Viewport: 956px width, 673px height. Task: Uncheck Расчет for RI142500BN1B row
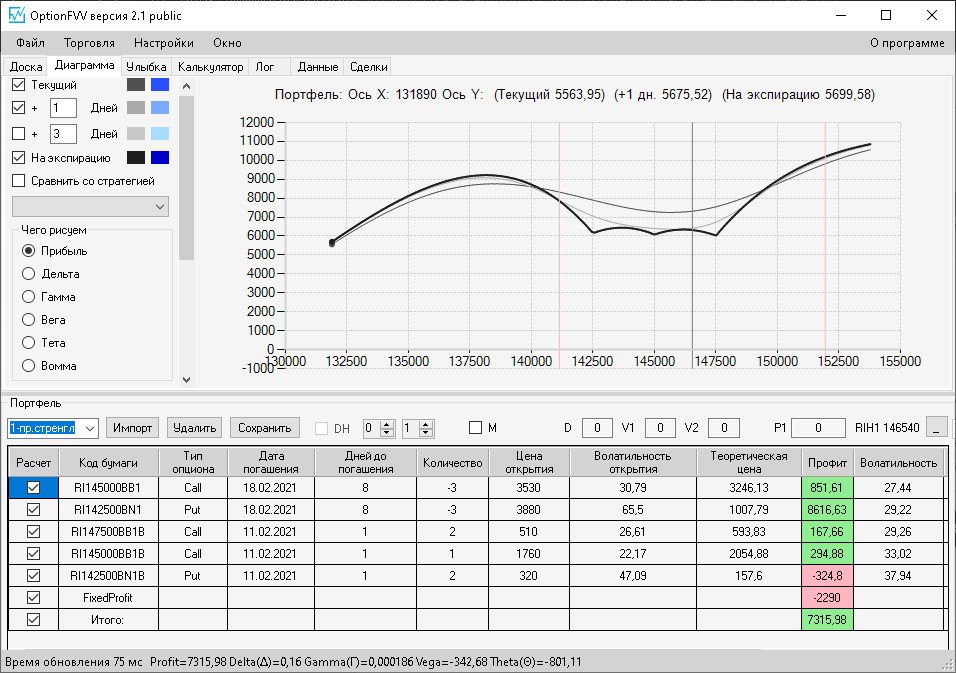click(34, 575)
